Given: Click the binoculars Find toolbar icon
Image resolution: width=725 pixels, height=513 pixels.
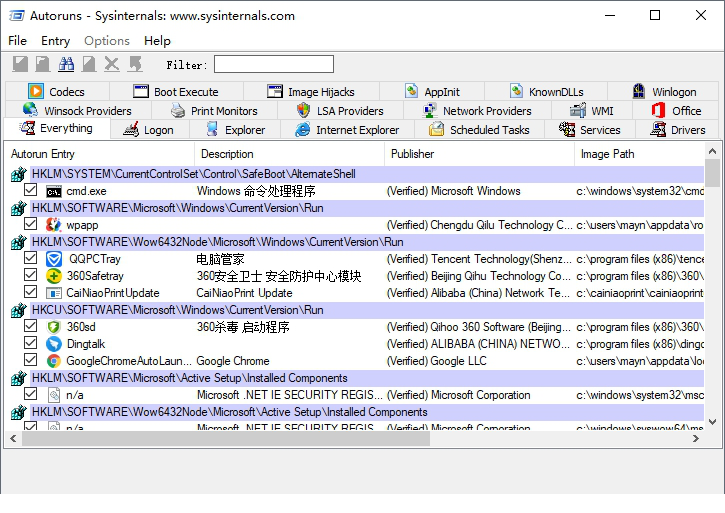Looking at the screenshot, I should 66,64.
